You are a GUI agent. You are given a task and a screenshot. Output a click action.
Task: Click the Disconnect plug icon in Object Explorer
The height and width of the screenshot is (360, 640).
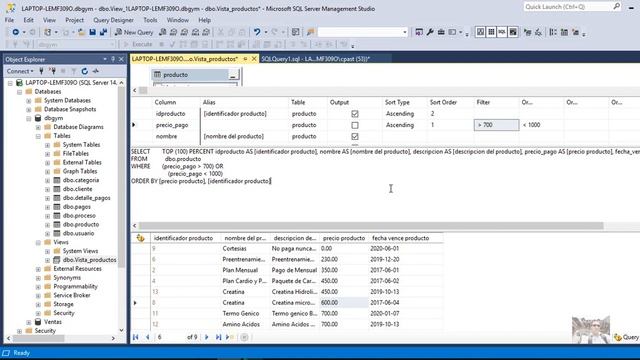pyautogui.click(x=52, y=71)
